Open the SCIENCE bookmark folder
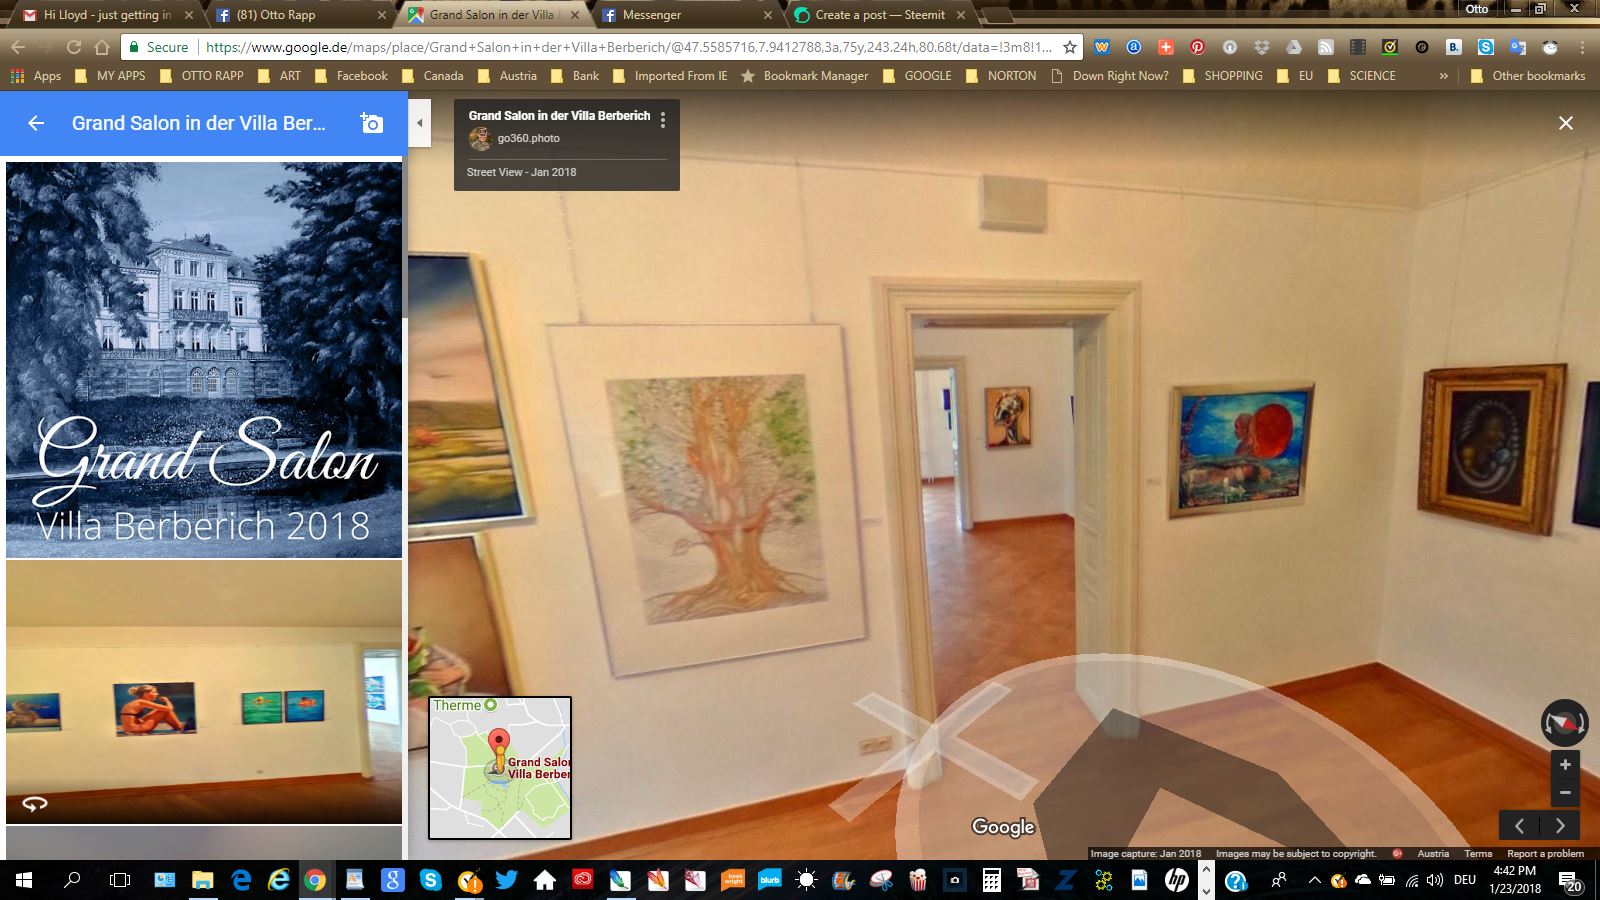 (x=1362, y=76)
